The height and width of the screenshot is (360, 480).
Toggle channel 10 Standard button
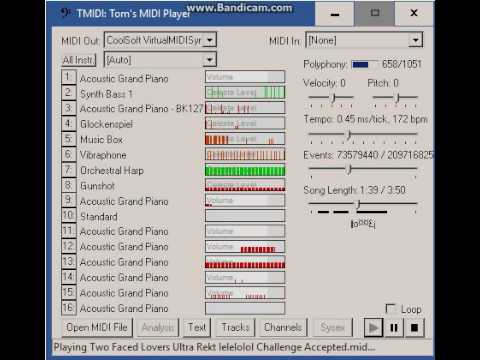click(69, 216)
